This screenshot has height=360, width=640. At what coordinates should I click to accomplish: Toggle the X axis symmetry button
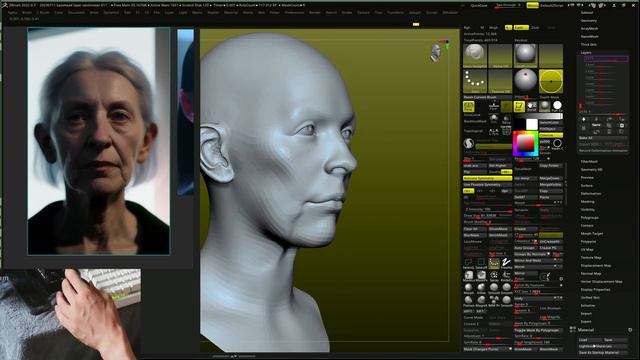point(468,191)
